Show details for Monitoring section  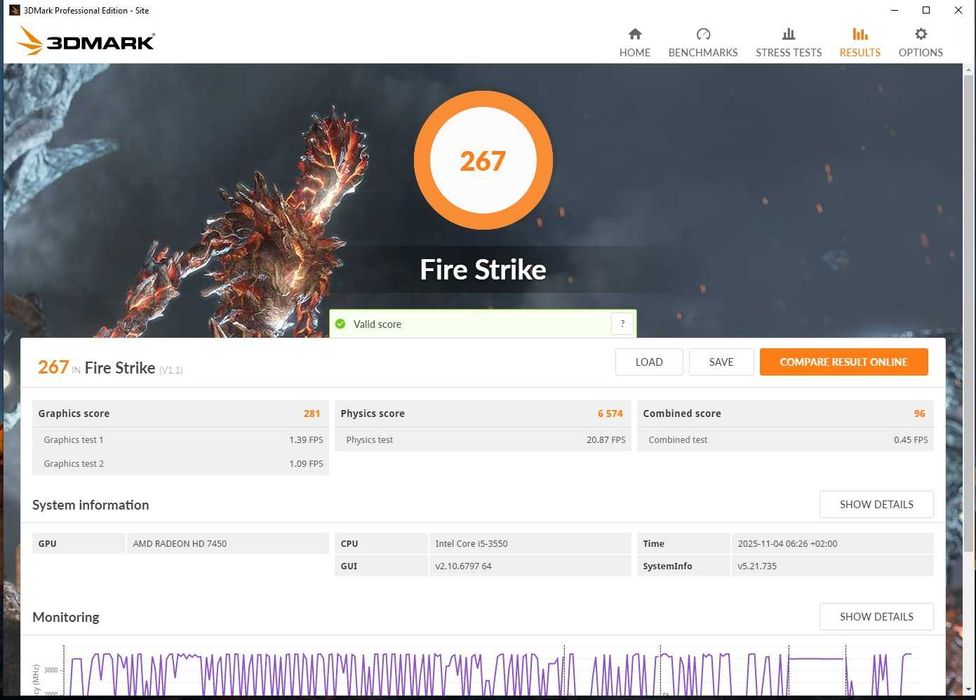876,617
